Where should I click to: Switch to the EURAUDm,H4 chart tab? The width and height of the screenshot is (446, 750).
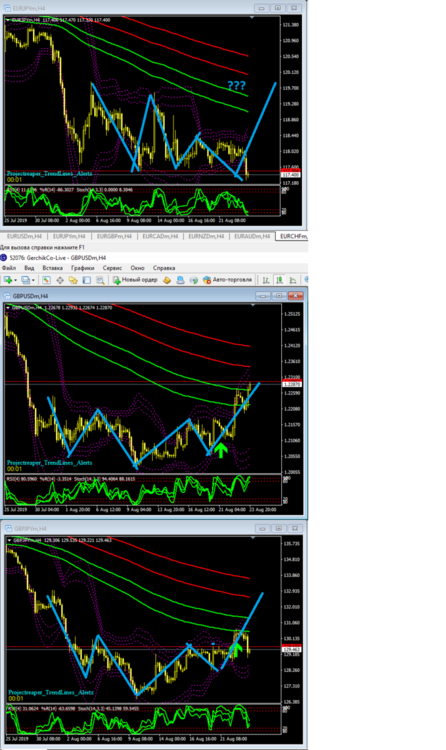click(x=252, y=236)
